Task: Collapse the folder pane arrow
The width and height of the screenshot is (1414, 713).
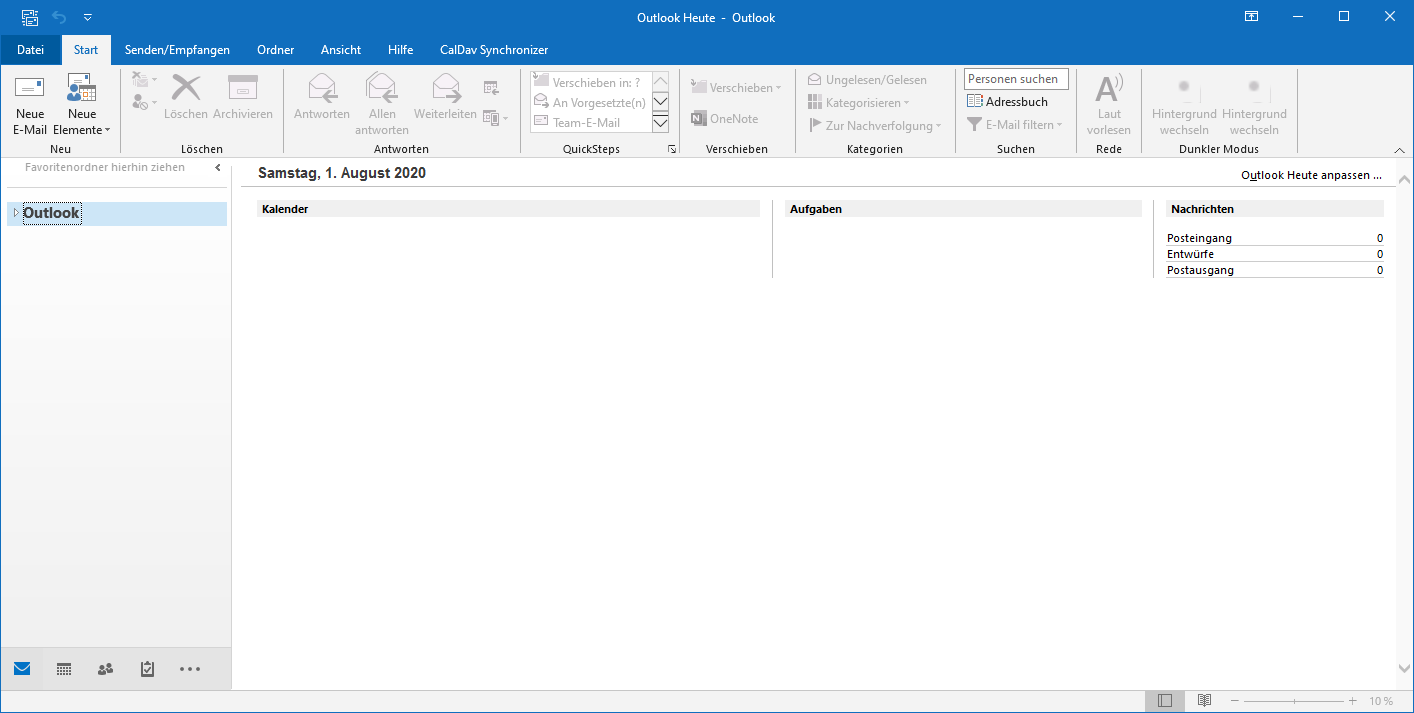Action: tap(218, 168)
